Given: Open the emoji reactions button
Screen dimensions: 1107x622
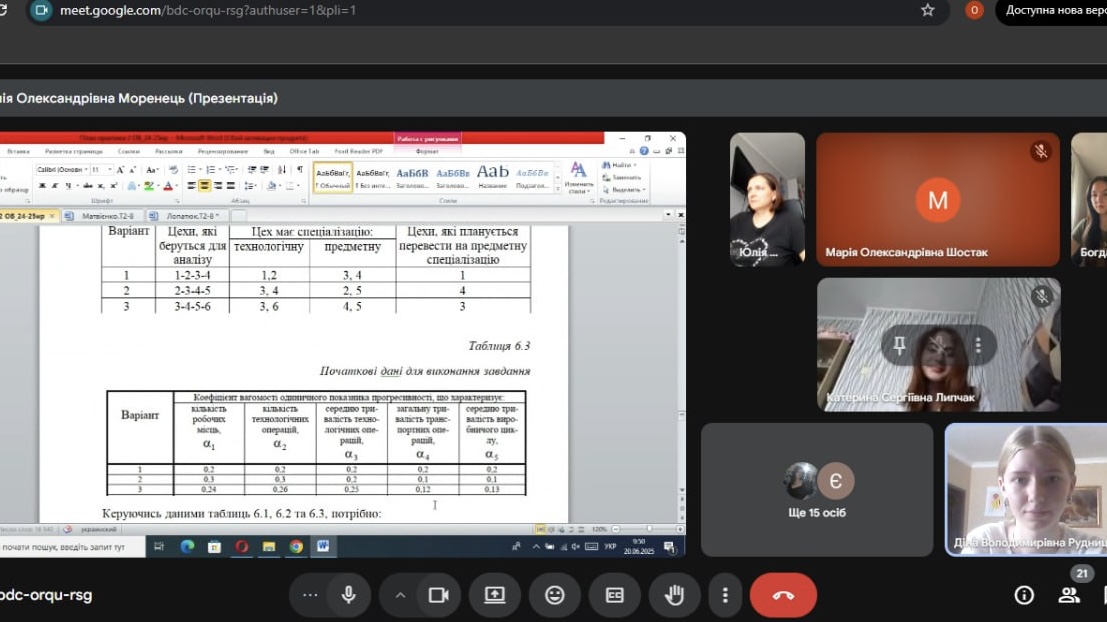Looking at the screenshot, I should pos(554,595).
